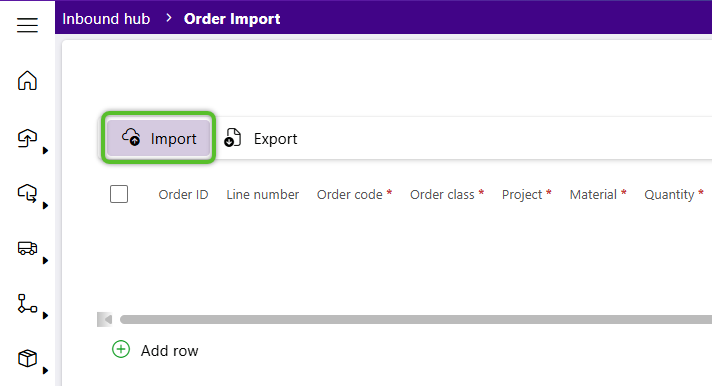Screen dimensions: 712x386
Task: Navigate to Inbound hub breadcrumb
Action: [106, 19]
